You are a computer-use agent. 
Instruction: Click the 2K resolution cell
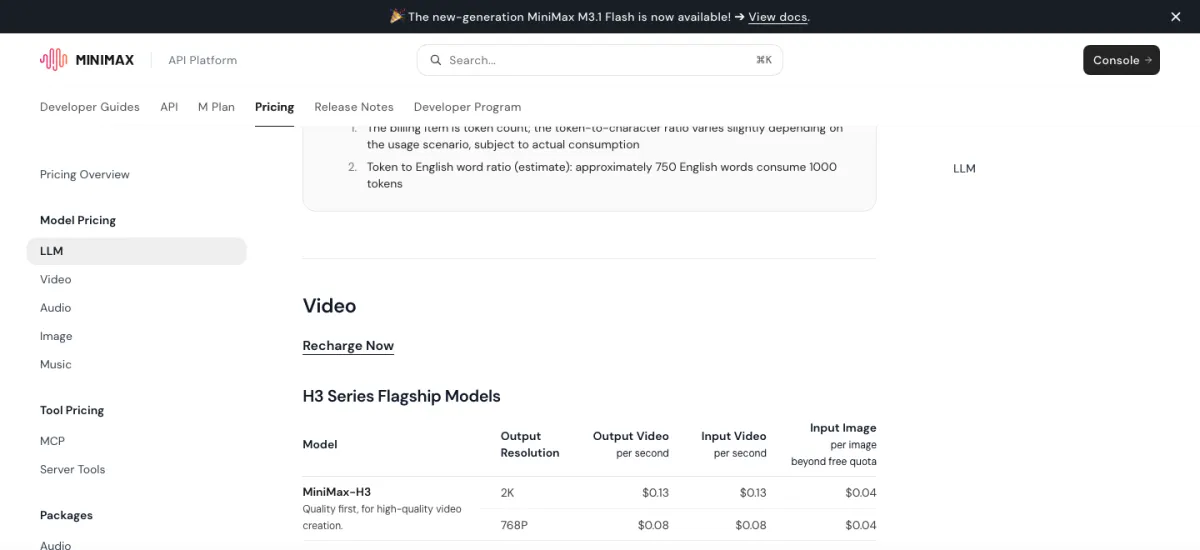[507, 492]
